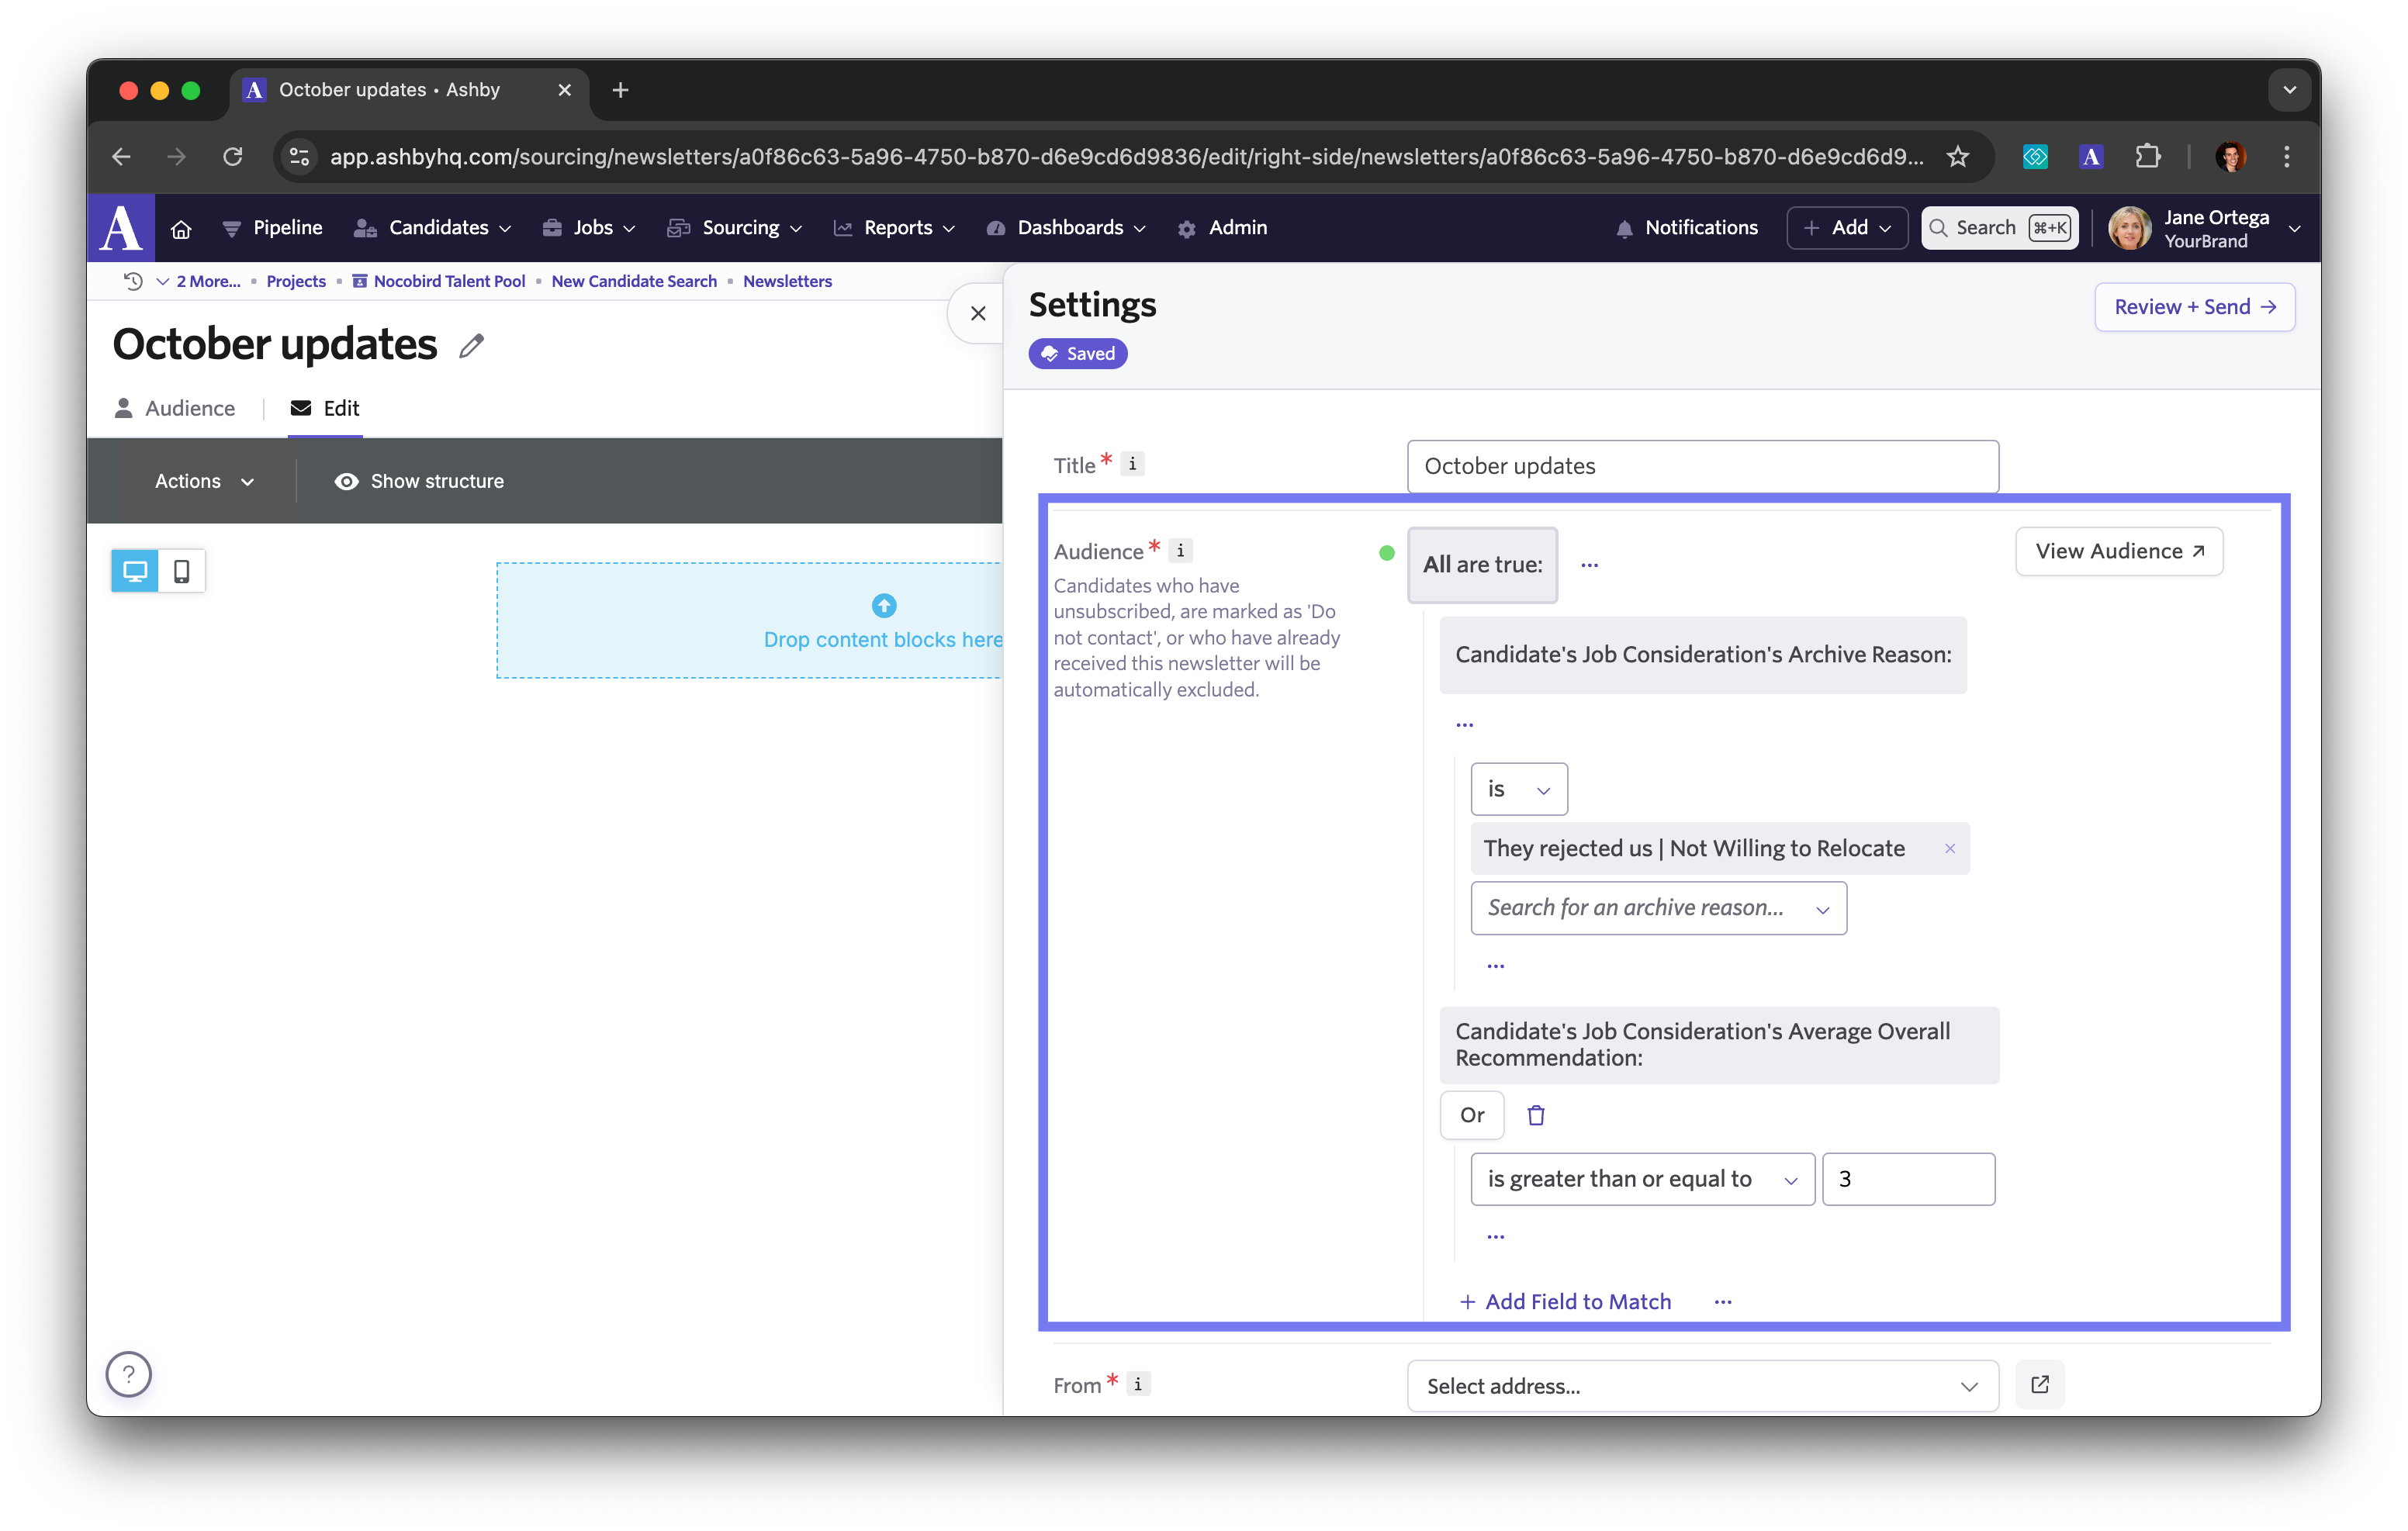Toggle the 'Or' operator button
The image size is (2408, 1531).
pos(1472,1115)
